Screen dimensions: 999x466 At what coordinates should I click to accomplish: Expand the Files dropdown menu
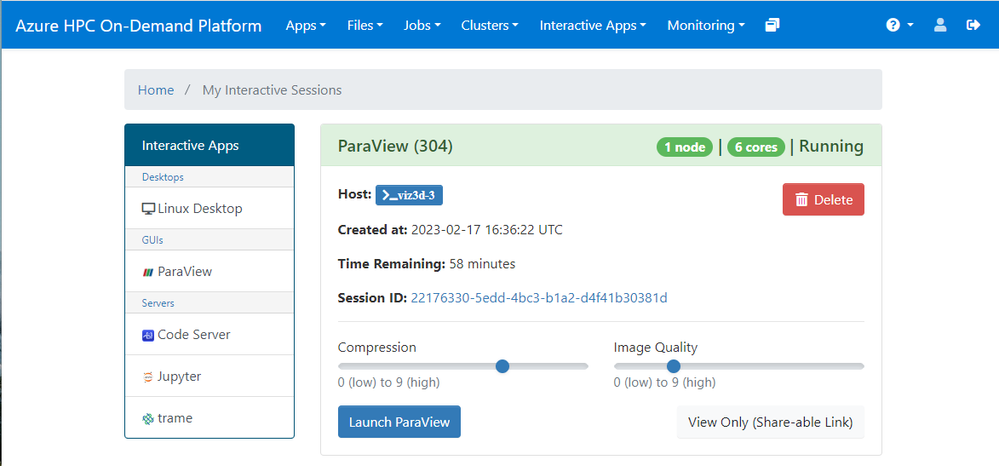(365, 25)
